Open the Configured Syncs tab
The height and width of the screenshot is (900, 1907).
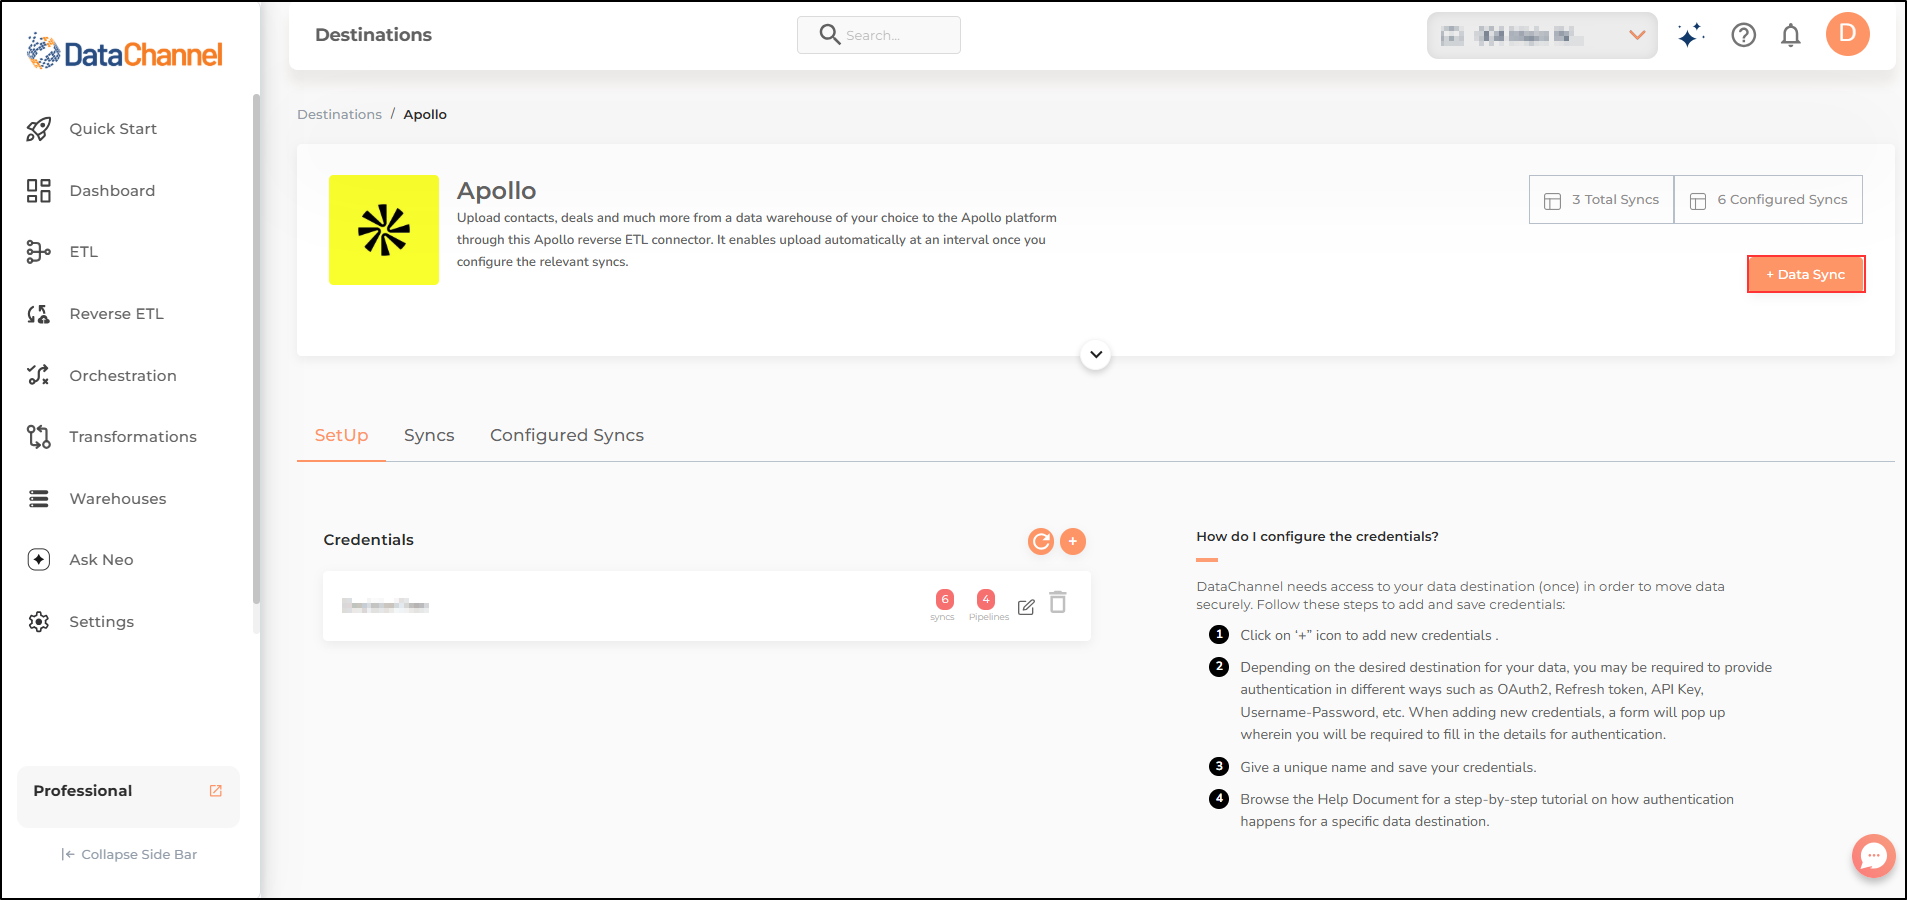567,435
